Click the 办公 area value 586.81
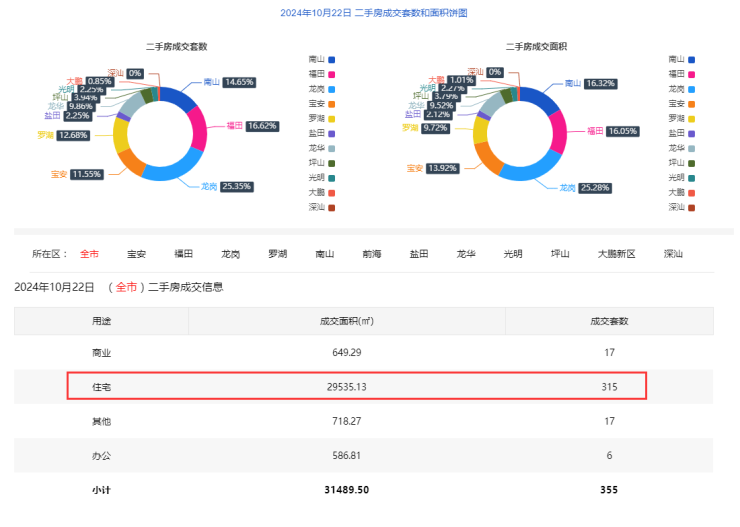Viewport: 740px width, 527px height. point(347,455)
